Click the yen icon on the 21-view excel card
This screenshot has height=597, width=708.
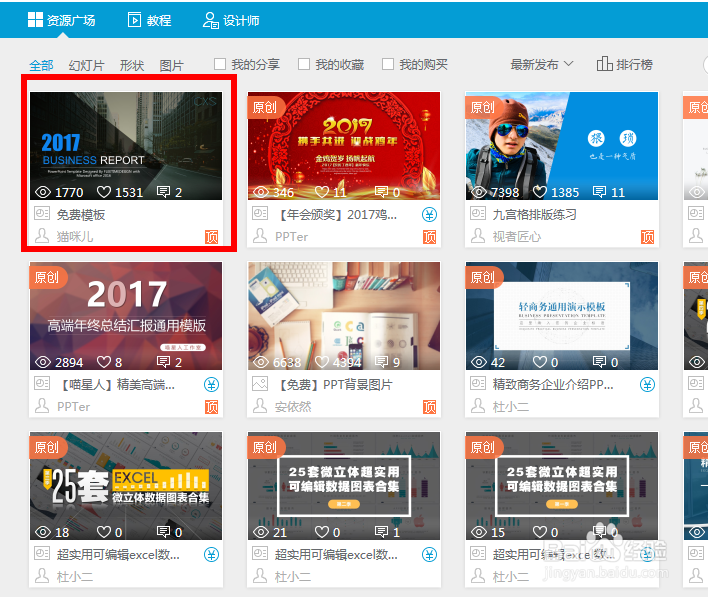click(x=429, y=554)
